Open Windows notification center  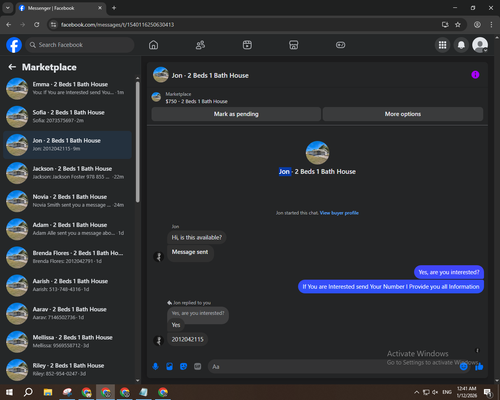(488, 392)
